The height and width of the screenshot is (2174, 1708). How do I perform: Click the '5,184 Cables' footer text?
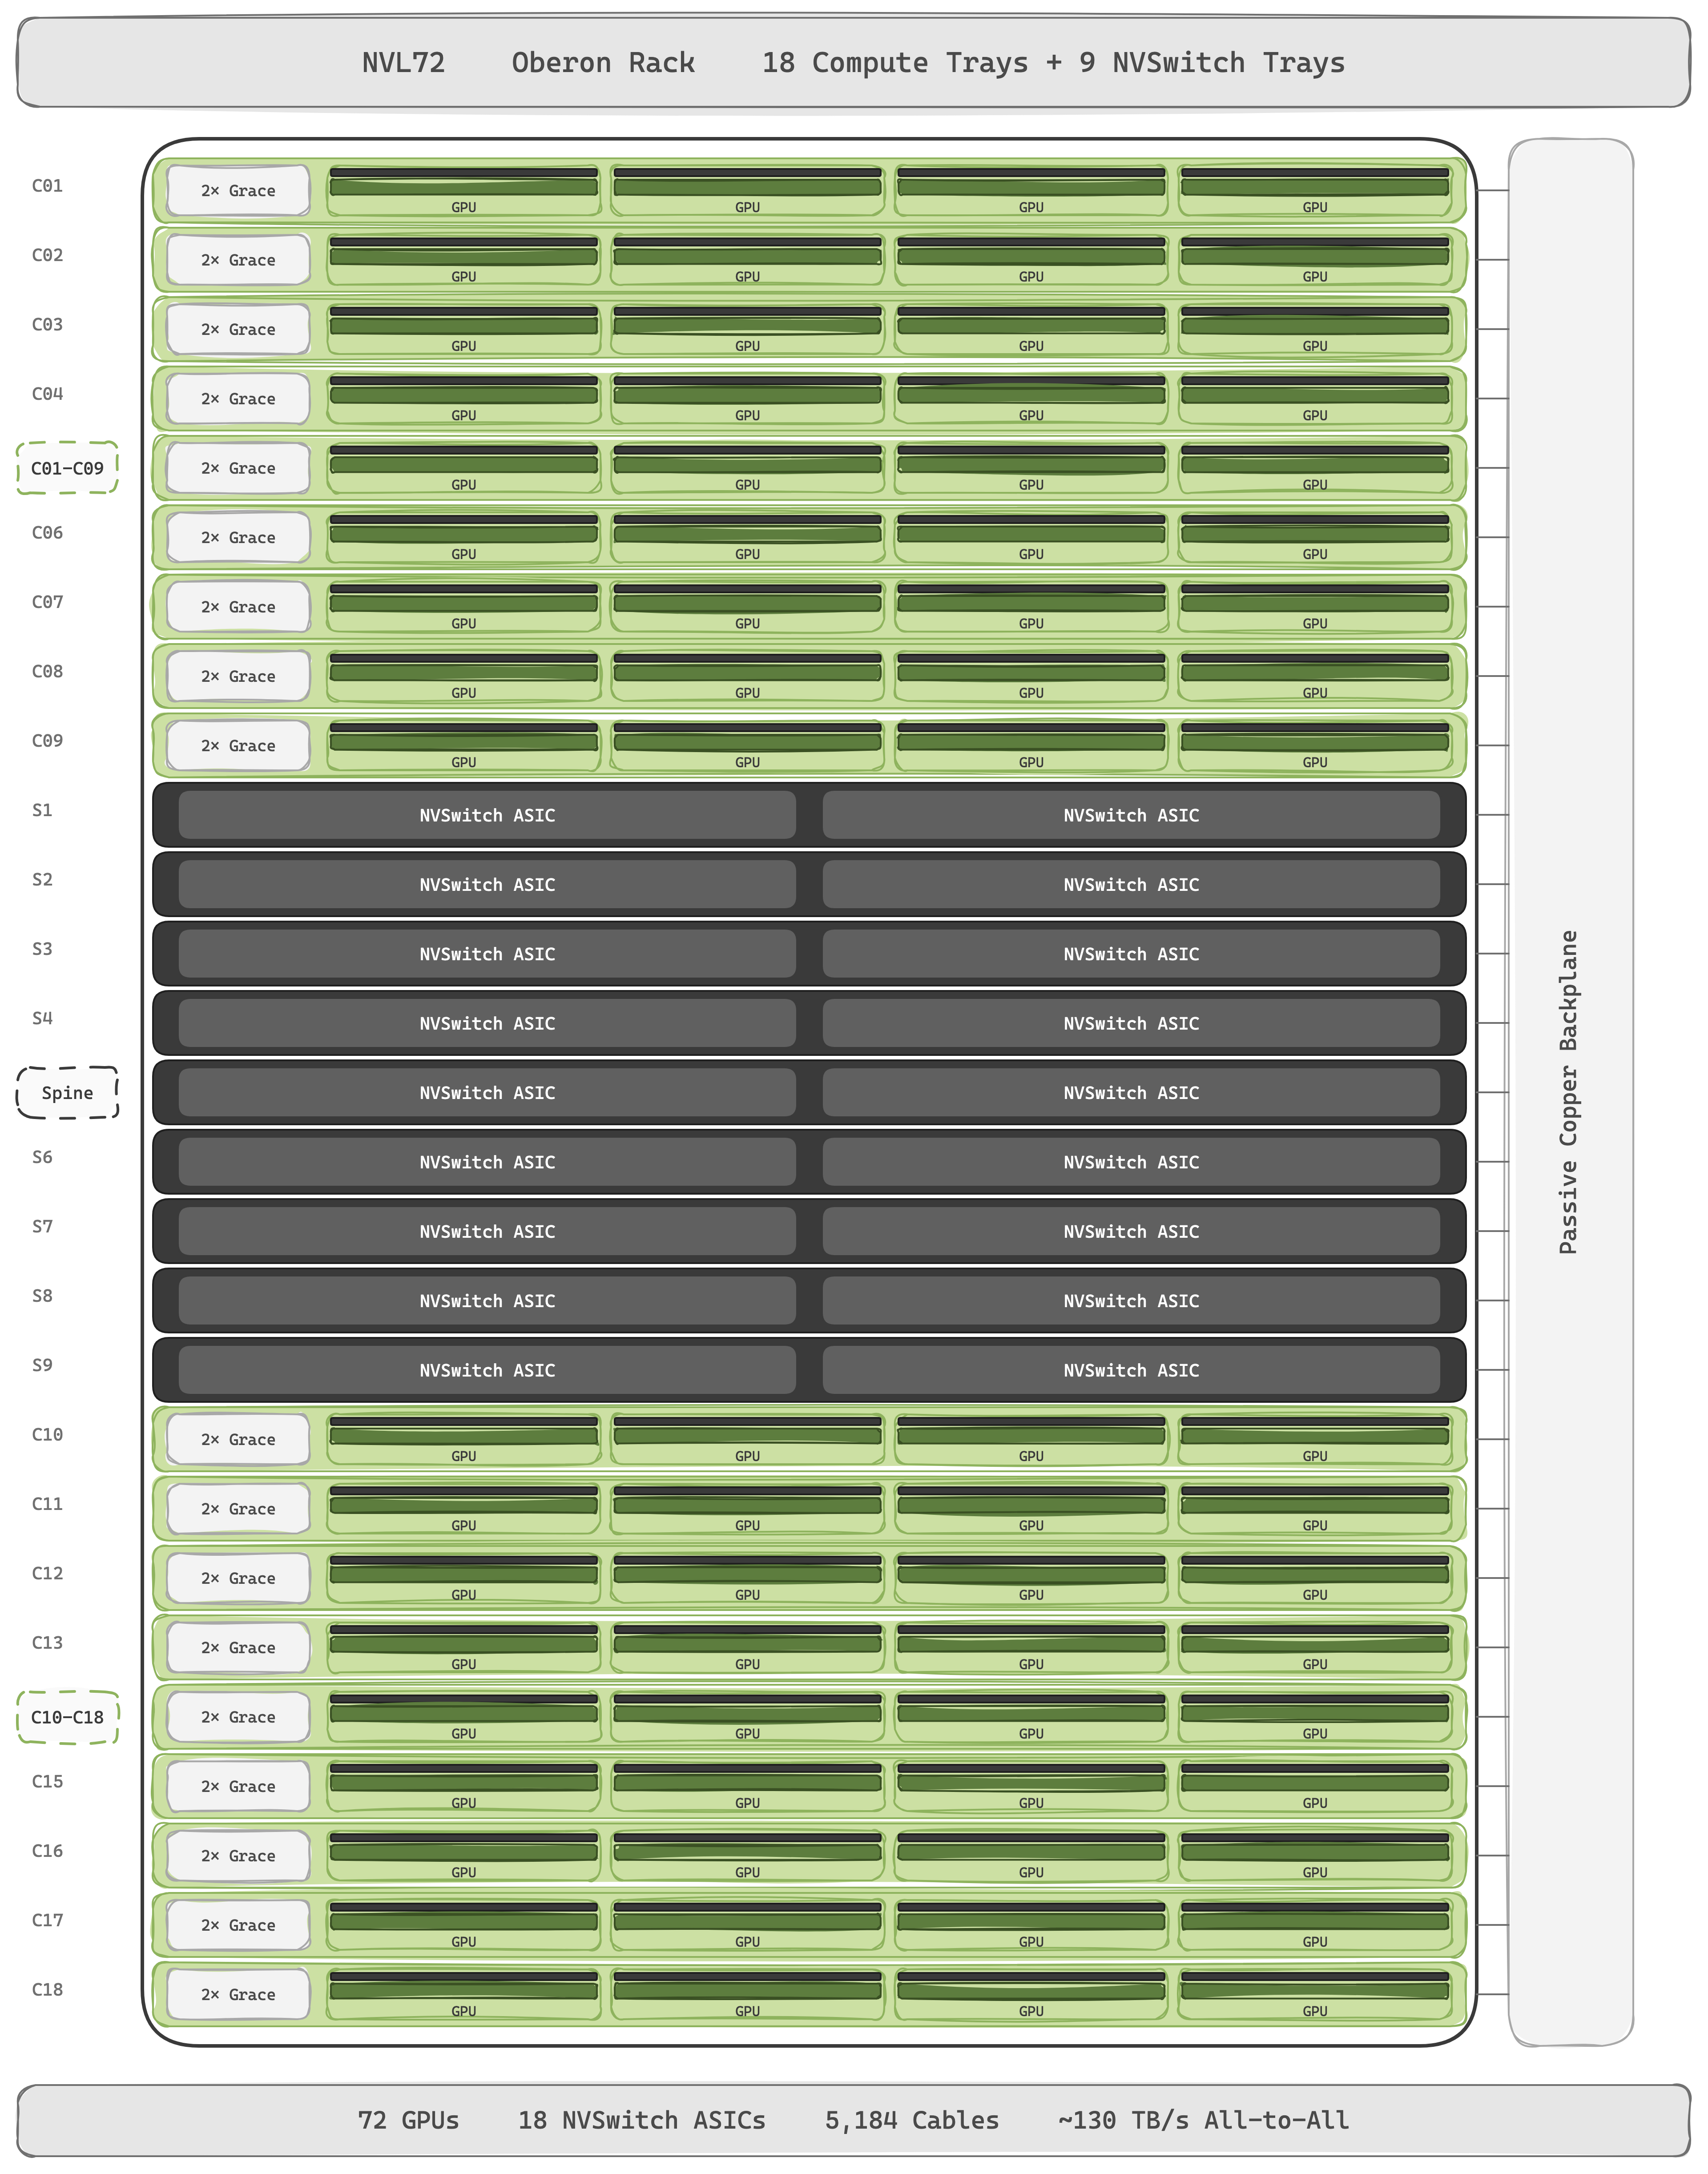[911, 2120]
